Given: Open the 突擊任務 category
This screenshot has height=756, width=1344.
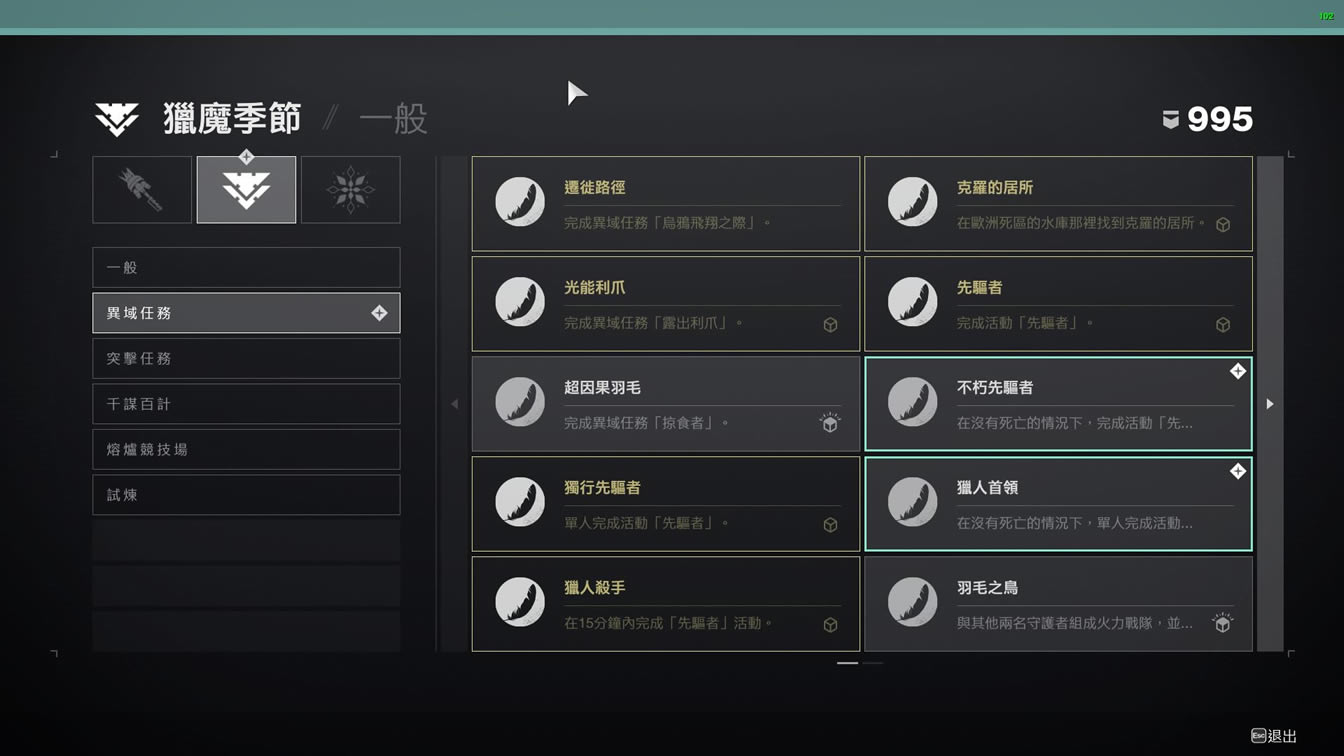Looking at the screenshot, I should point(246,359).
